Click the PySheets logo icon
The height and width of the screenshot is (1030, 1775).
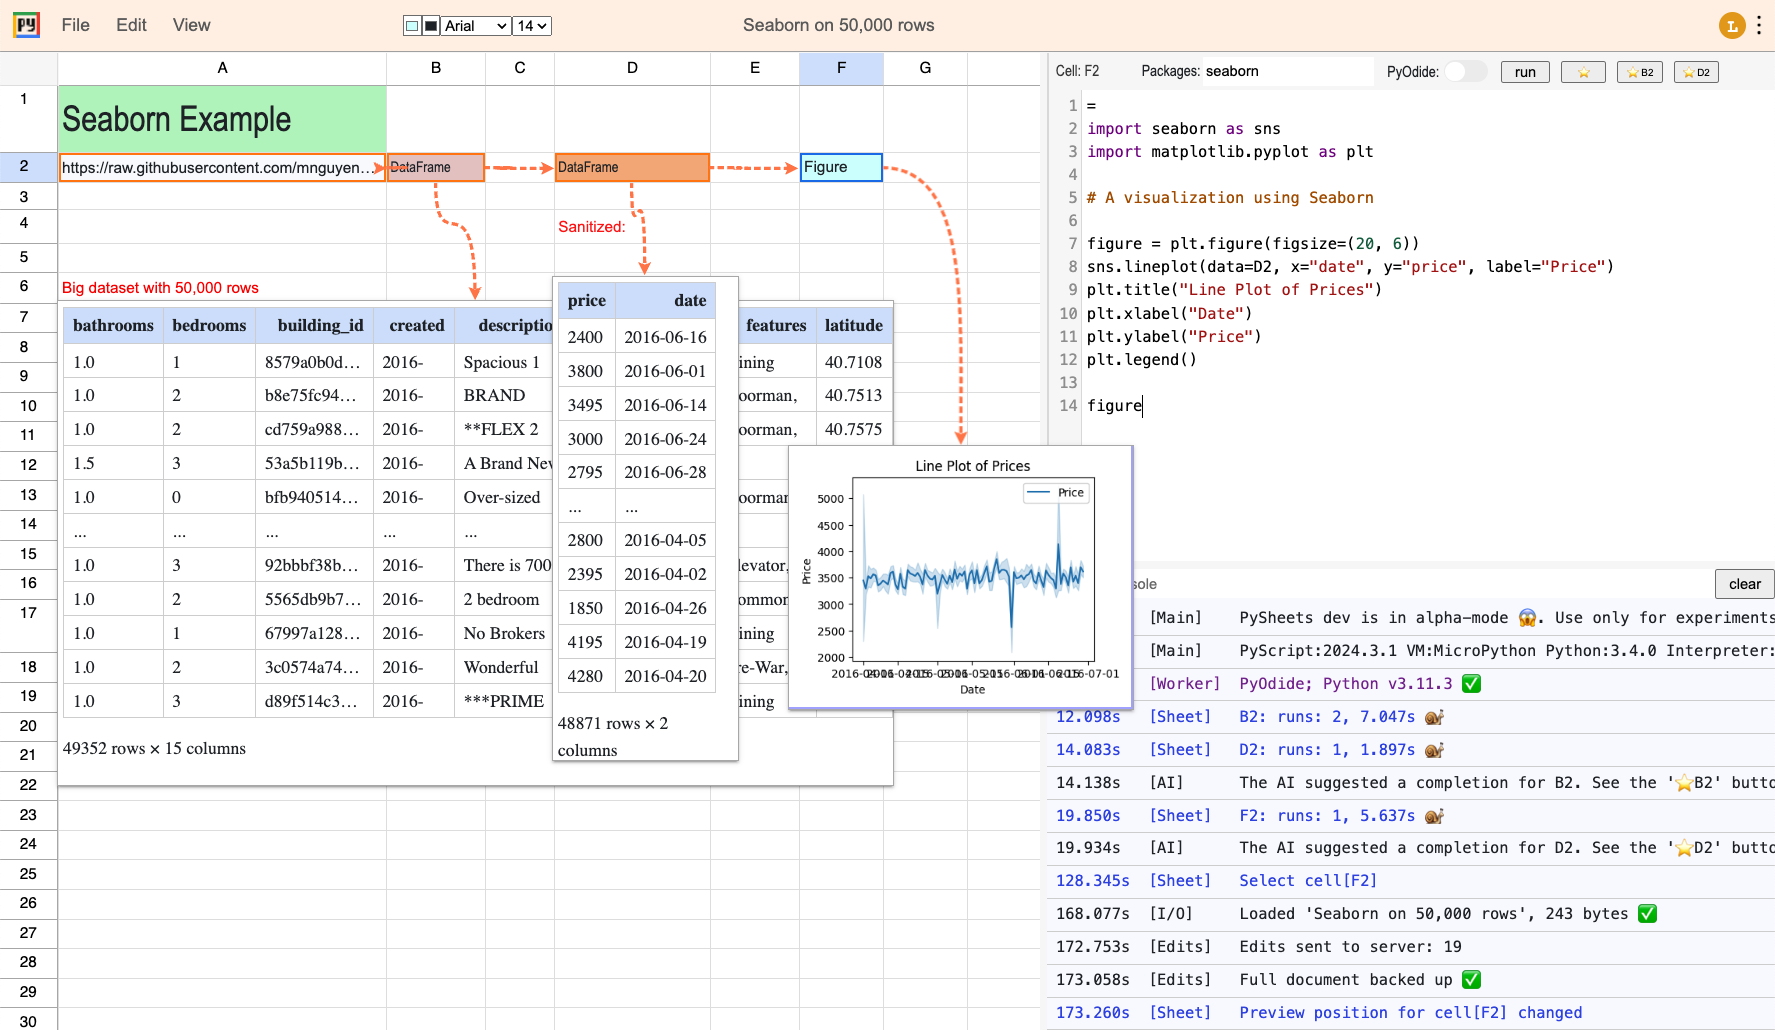(x=26, y=24)
